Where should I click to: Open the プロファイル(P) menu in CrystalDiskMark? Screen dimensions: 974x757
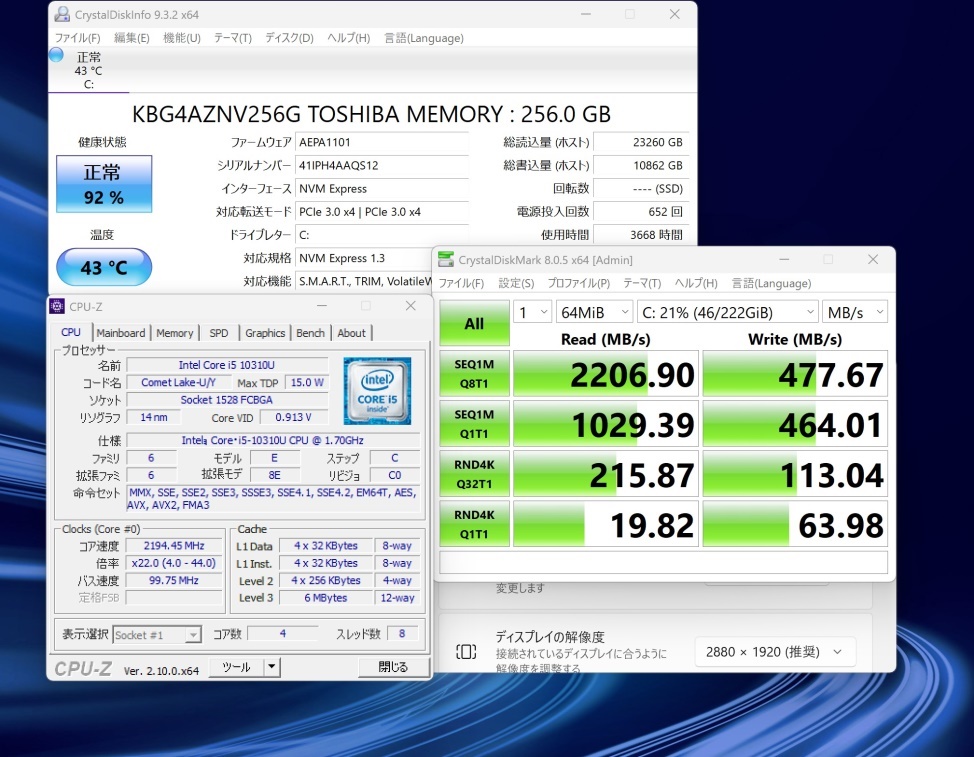coord(579,283)
